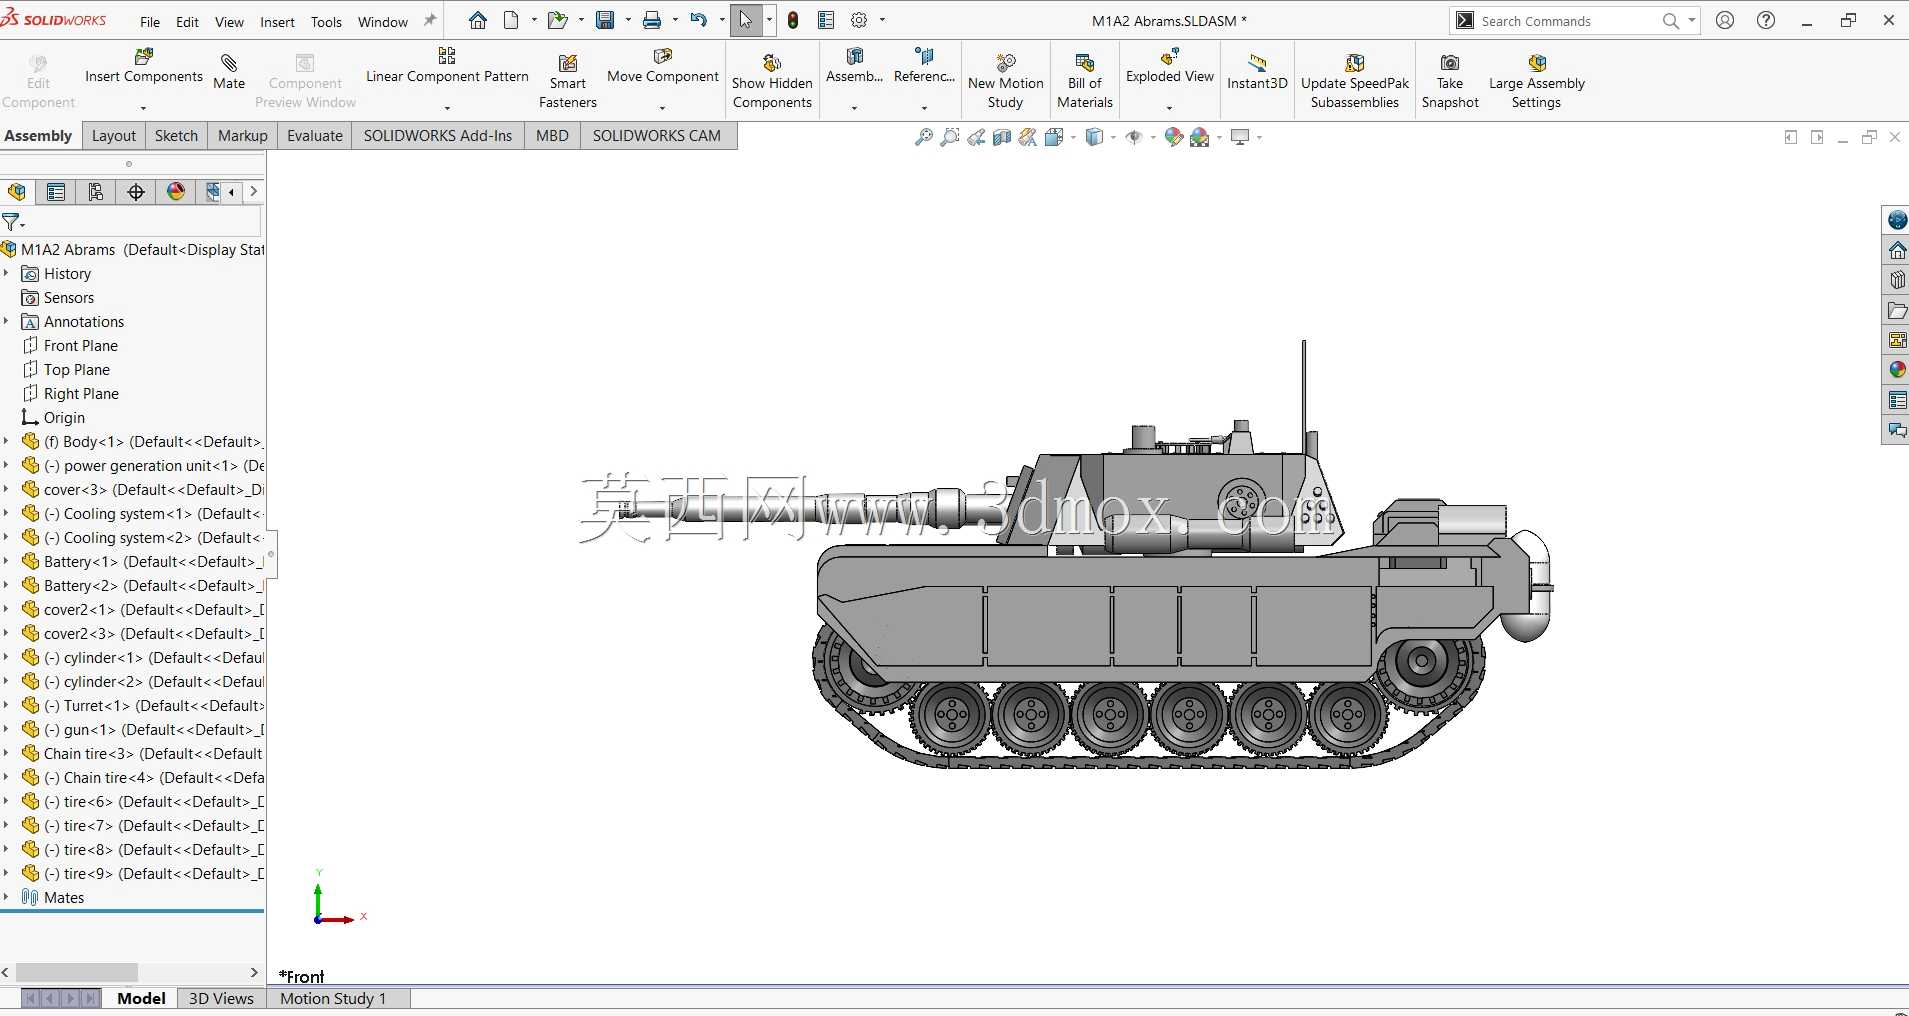Viewport: 1909px width, 1016px height.
Task: Open Large Assembly Settings
Action: (1537, 82)
